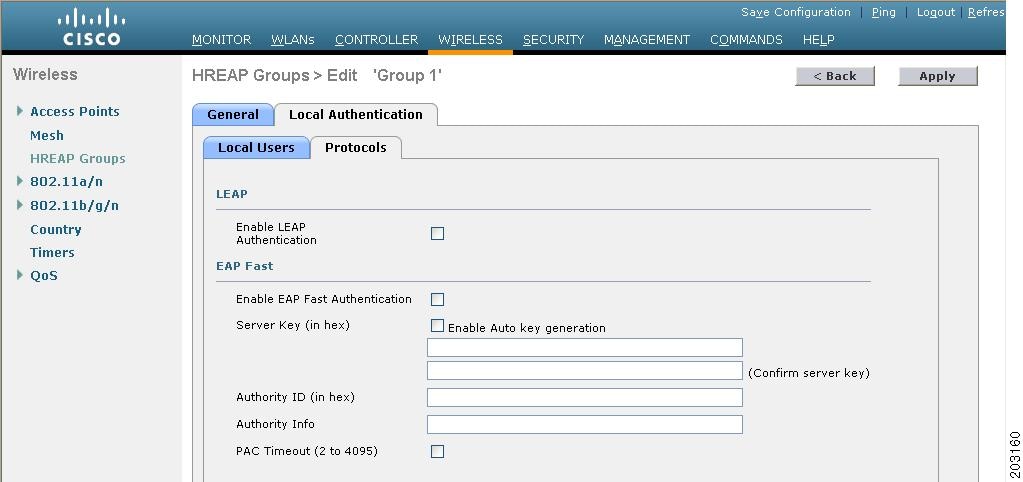Open the SECURITY menu
Image resolution: width=1023 pixels, height=482 pixels.
[553, 40]
